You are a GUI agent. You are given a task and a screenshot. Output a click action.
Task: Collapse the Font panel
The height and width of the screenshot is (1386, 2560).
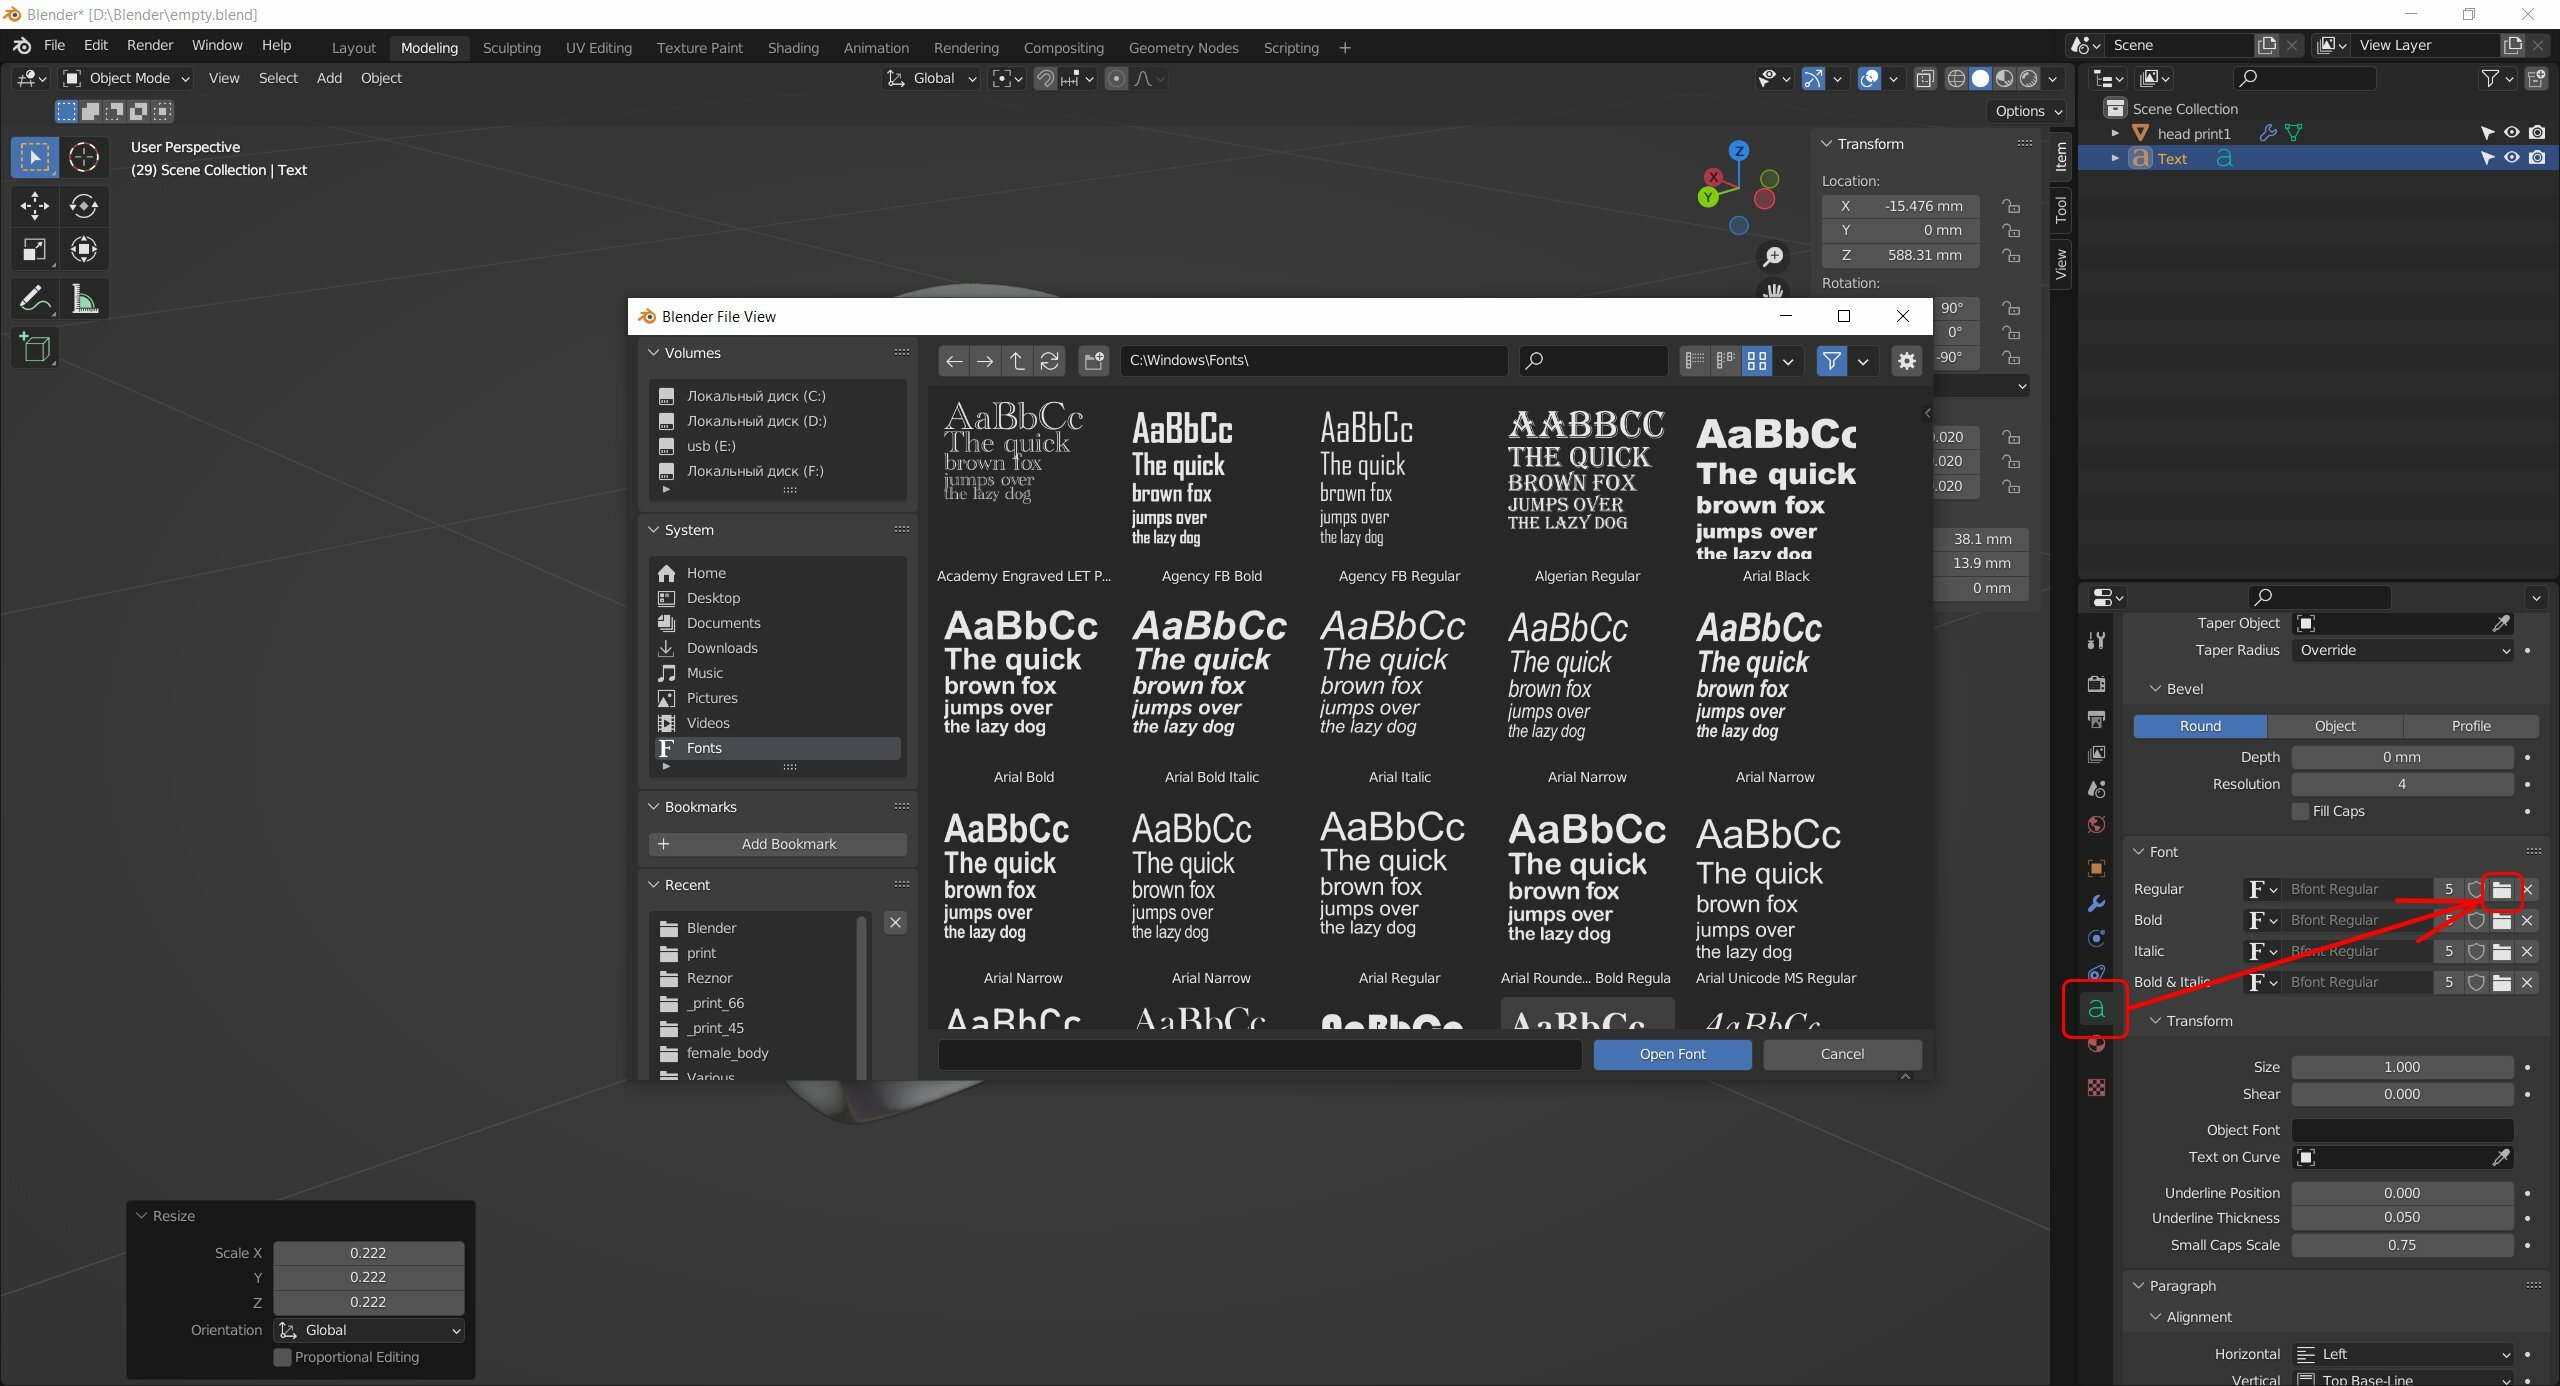point(2139,852)
